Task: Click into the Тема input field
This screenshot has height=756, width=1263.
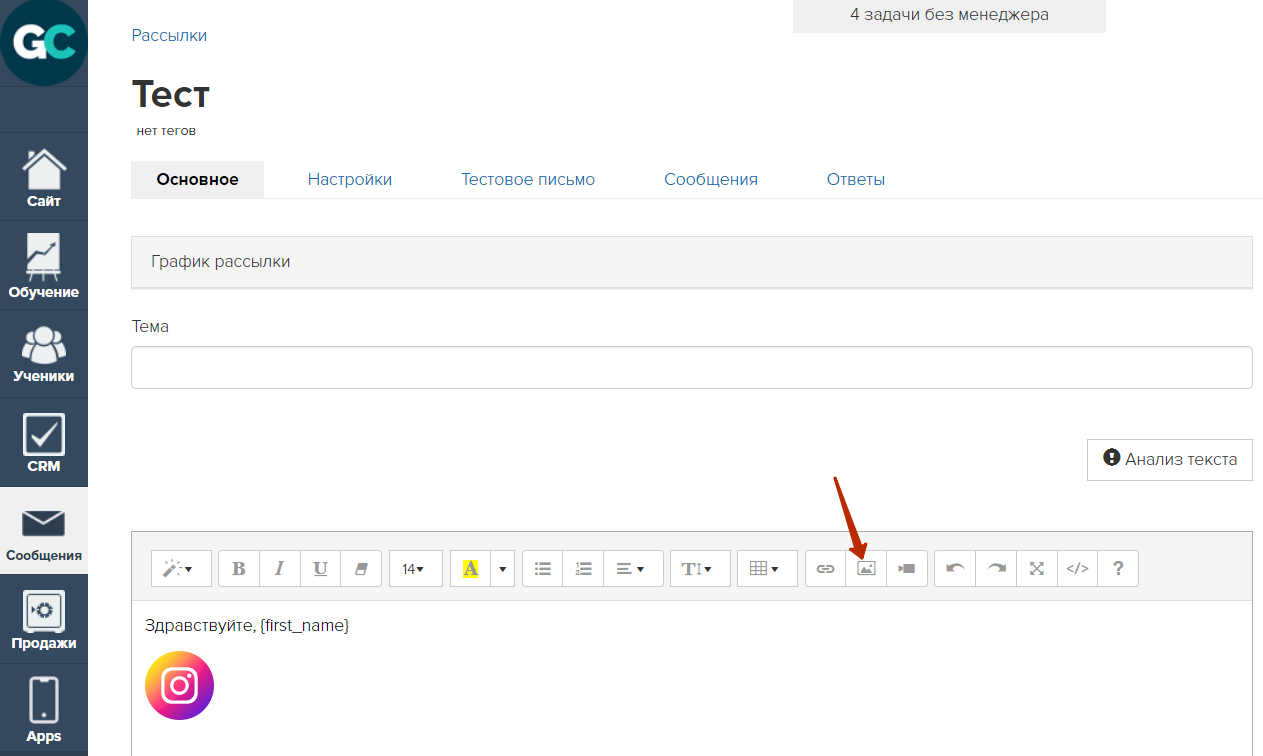Action: pyautogui.click(x=691, y=367)
